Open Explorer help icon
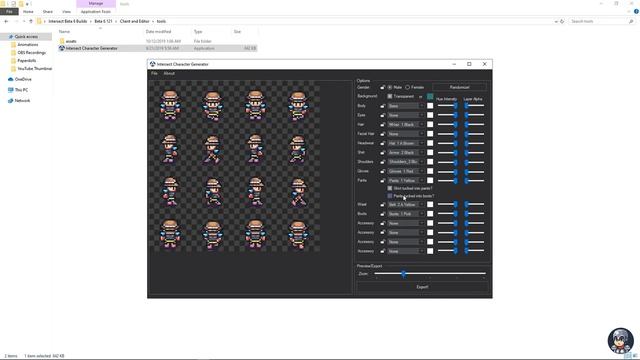 636,11
